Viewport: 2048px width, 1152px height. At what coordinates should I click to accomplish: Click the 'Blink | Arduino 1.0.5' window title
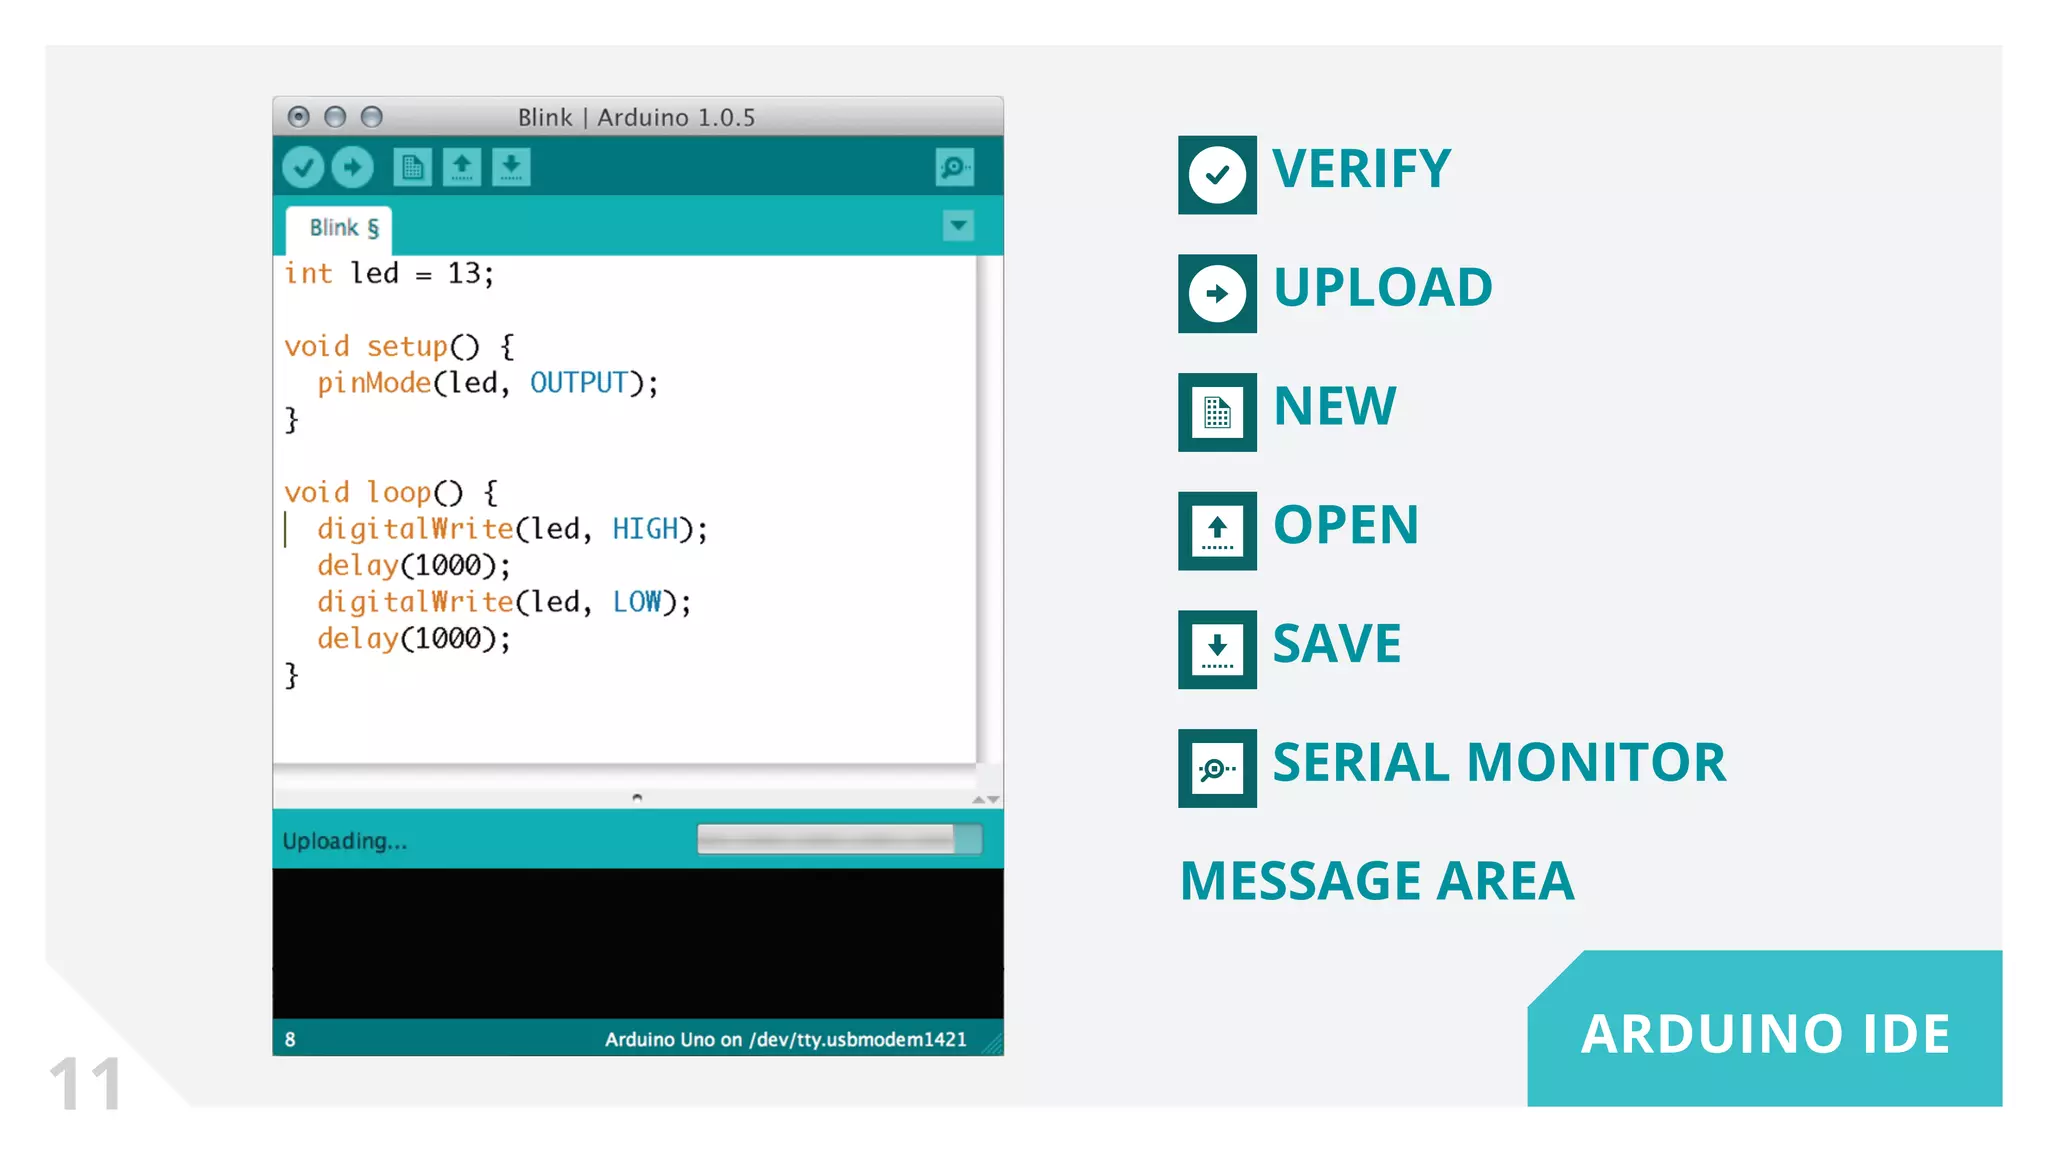pos(636,117)
